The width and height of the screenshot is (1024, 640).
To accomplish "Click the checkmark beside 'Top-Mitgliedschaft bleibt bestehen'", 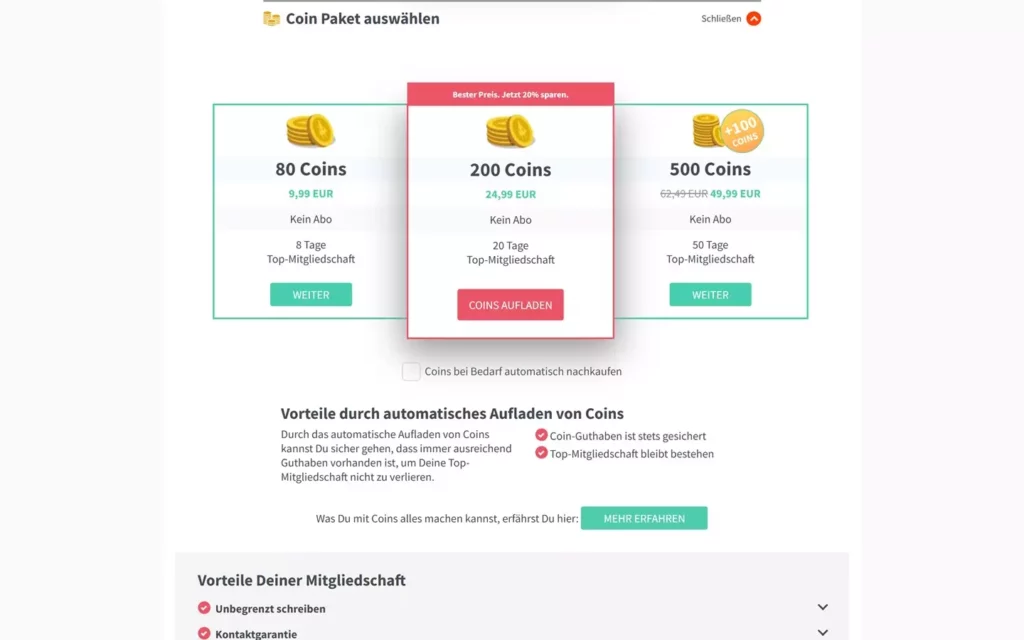I will (x=543, y=453).
